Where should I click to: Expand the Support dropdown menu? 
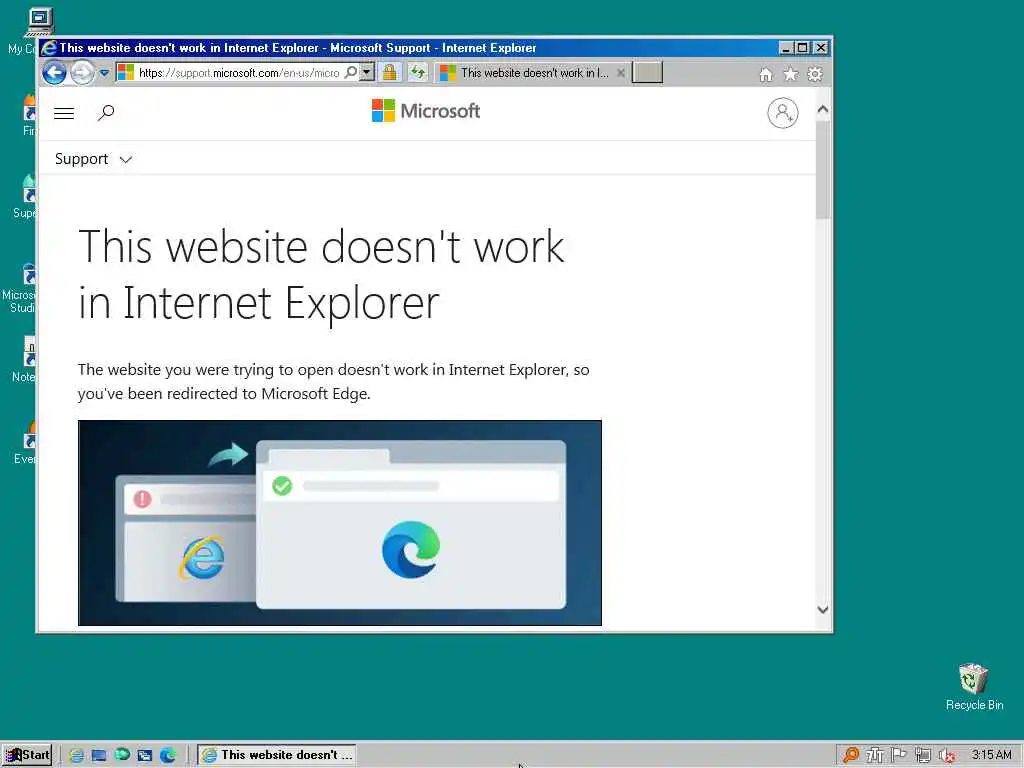pyautogui.click(x=93, y=159)
